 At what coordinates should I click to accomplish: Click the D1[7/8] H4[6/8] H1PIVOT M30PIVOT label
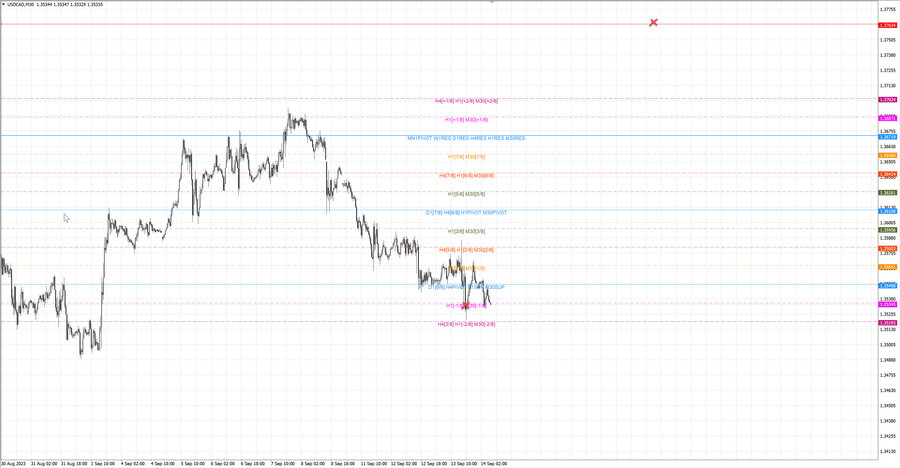(466, 212)
